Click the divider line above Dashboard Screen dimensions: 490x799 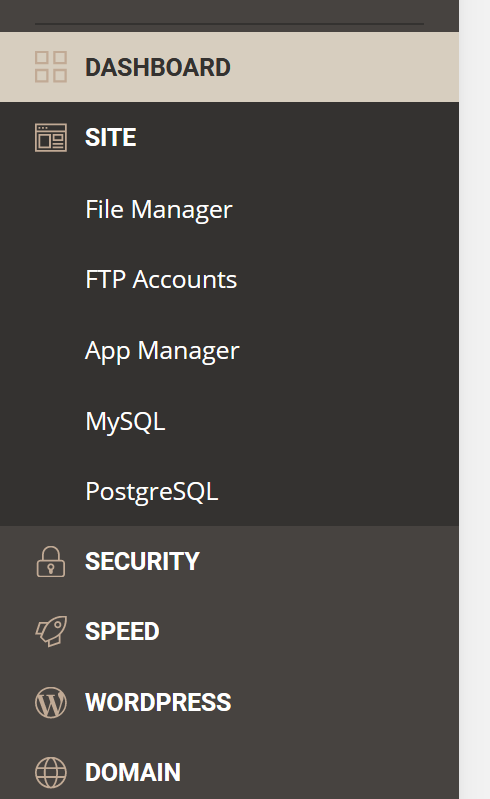pos(229,23)
